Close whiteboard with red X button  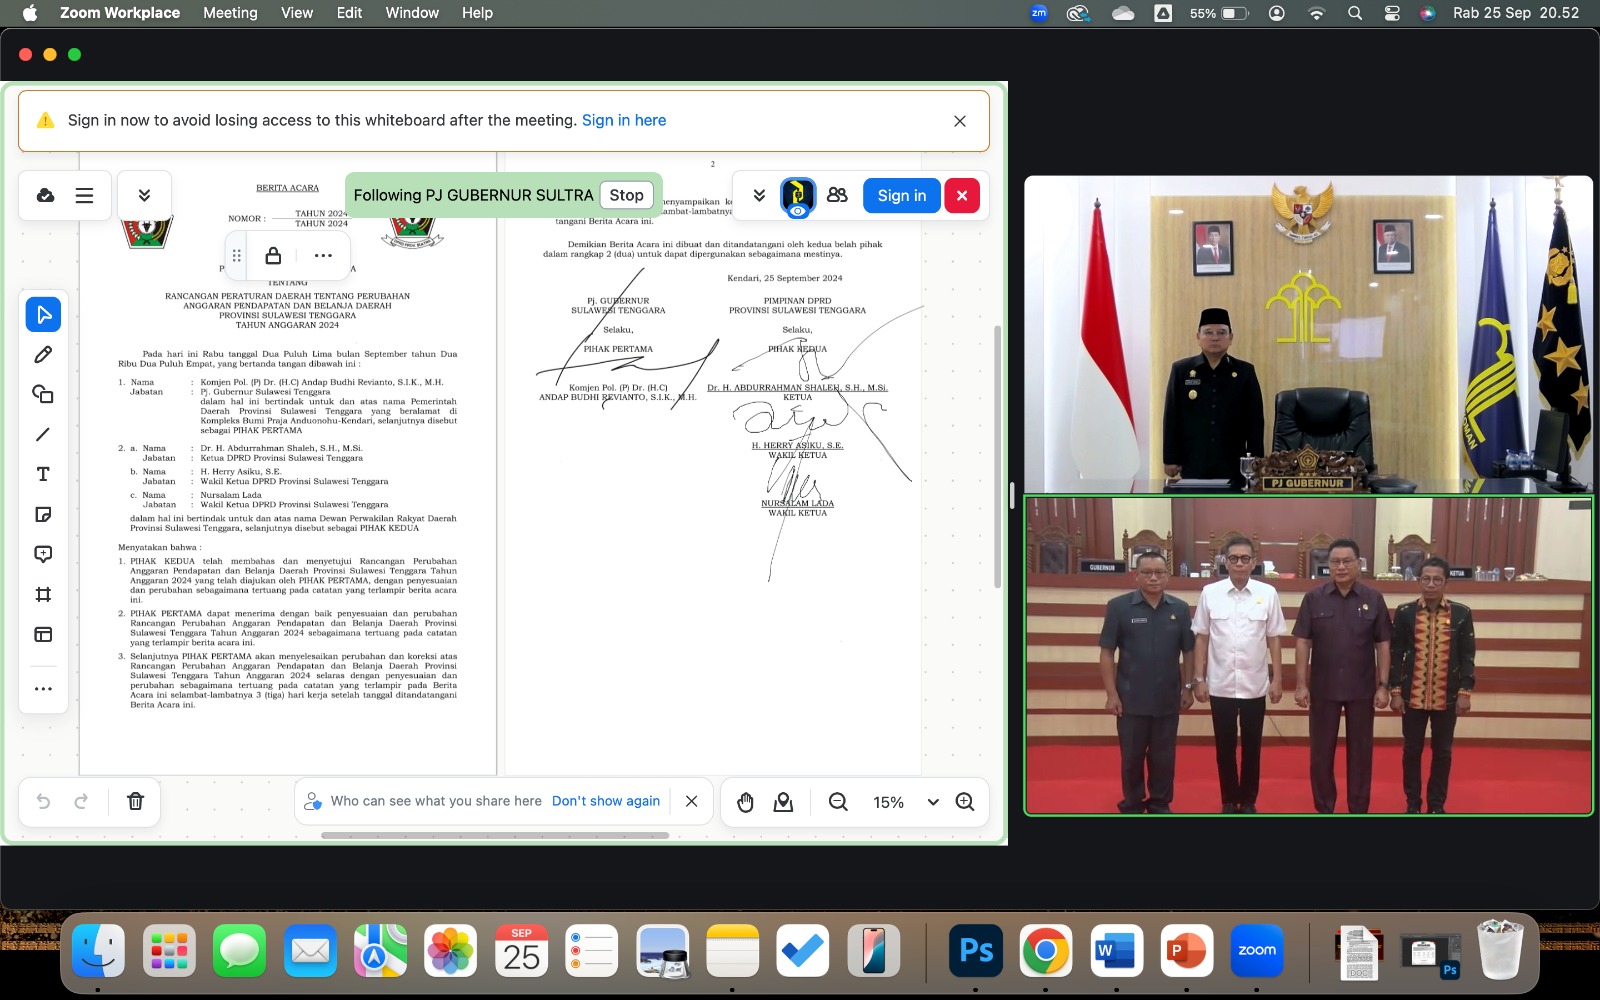click(x=962, y=196)
